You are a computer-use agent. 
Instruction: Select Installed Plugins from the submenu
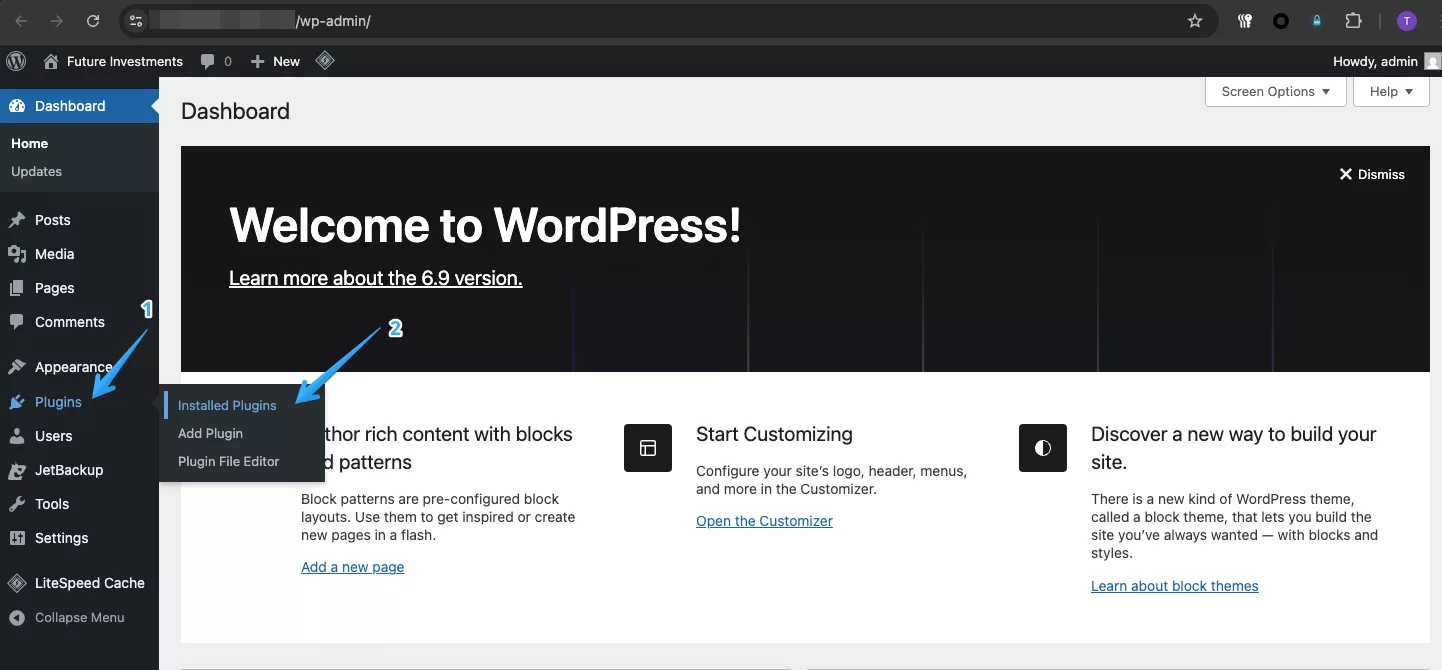pos(226,405)
